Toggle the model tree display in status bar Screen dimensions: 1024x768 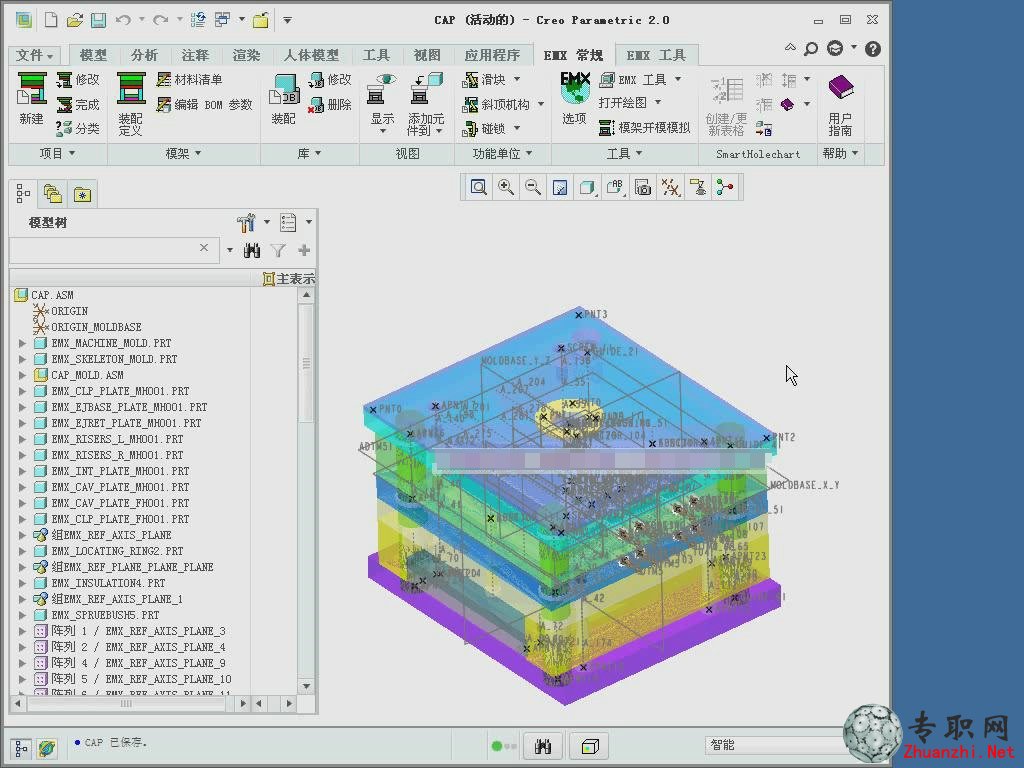click(21, 748)
